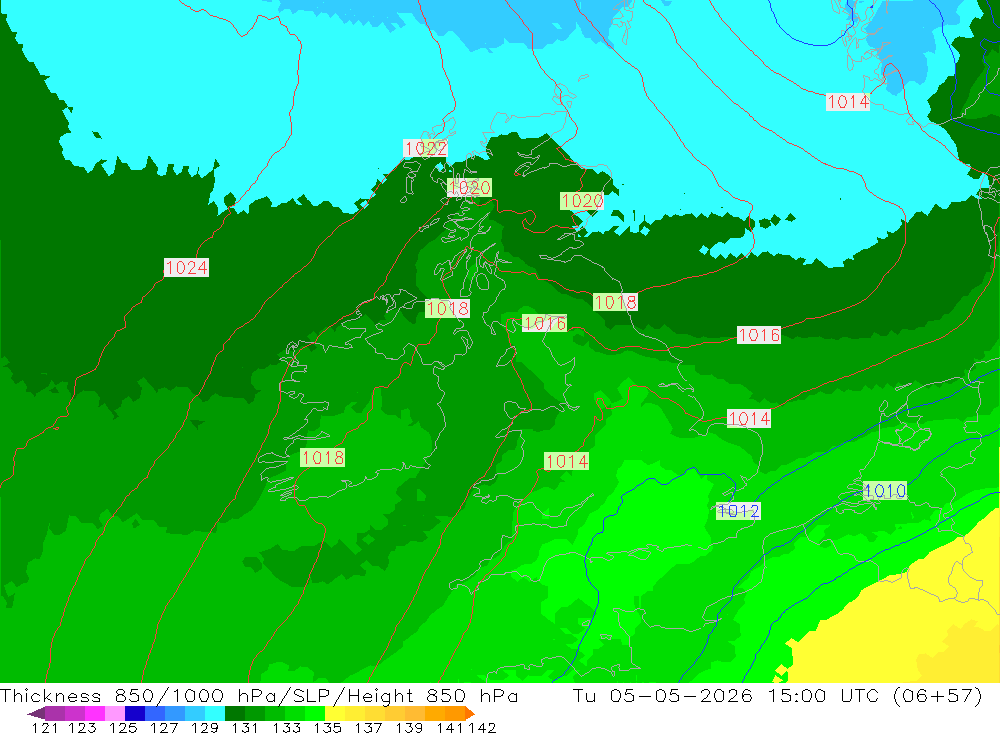This screenshot has width=1000, height=733.
Task: Click the 15:00 UTC time text
Action: 824,695
